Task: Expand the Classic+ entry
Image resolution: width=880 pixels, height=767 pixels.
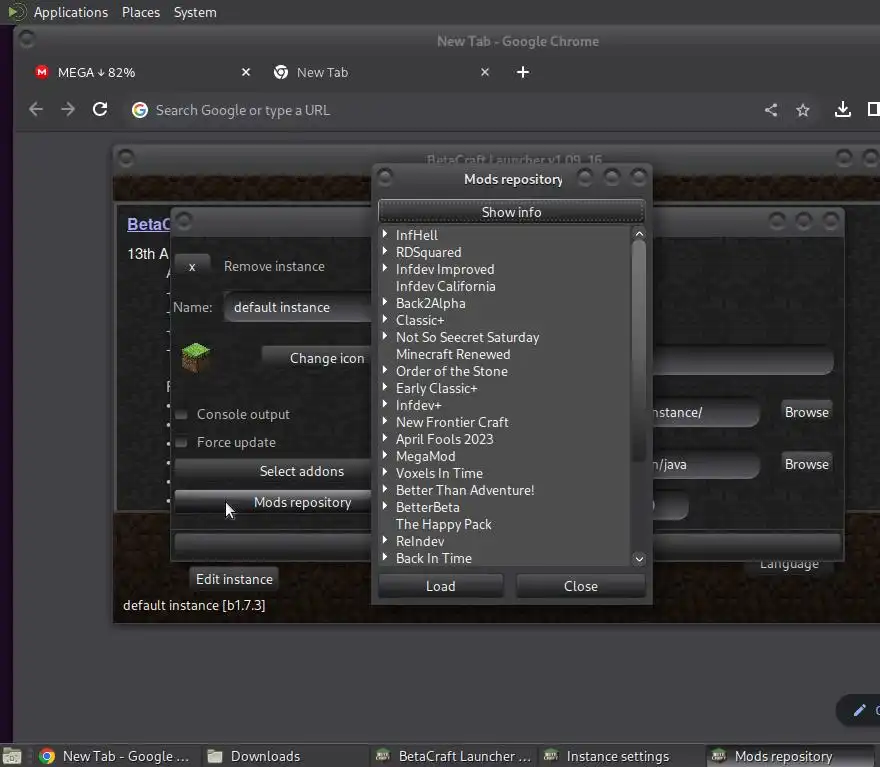Action: [x=385, y=319]
